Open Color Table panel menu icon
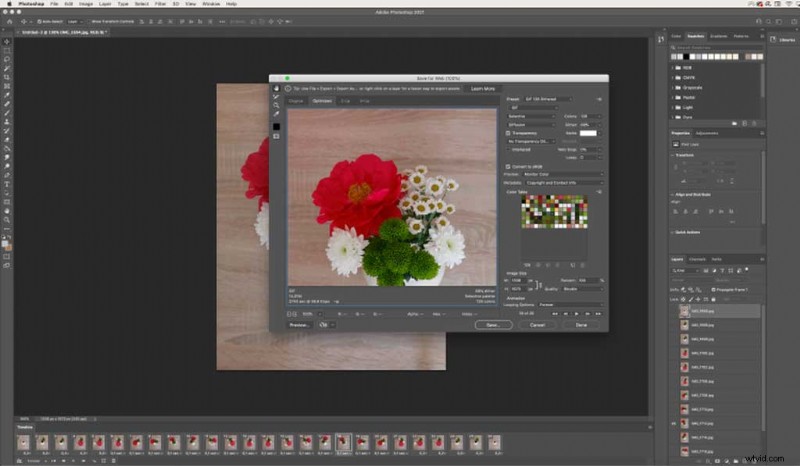800x466 pixels. (x=599, y=192)
